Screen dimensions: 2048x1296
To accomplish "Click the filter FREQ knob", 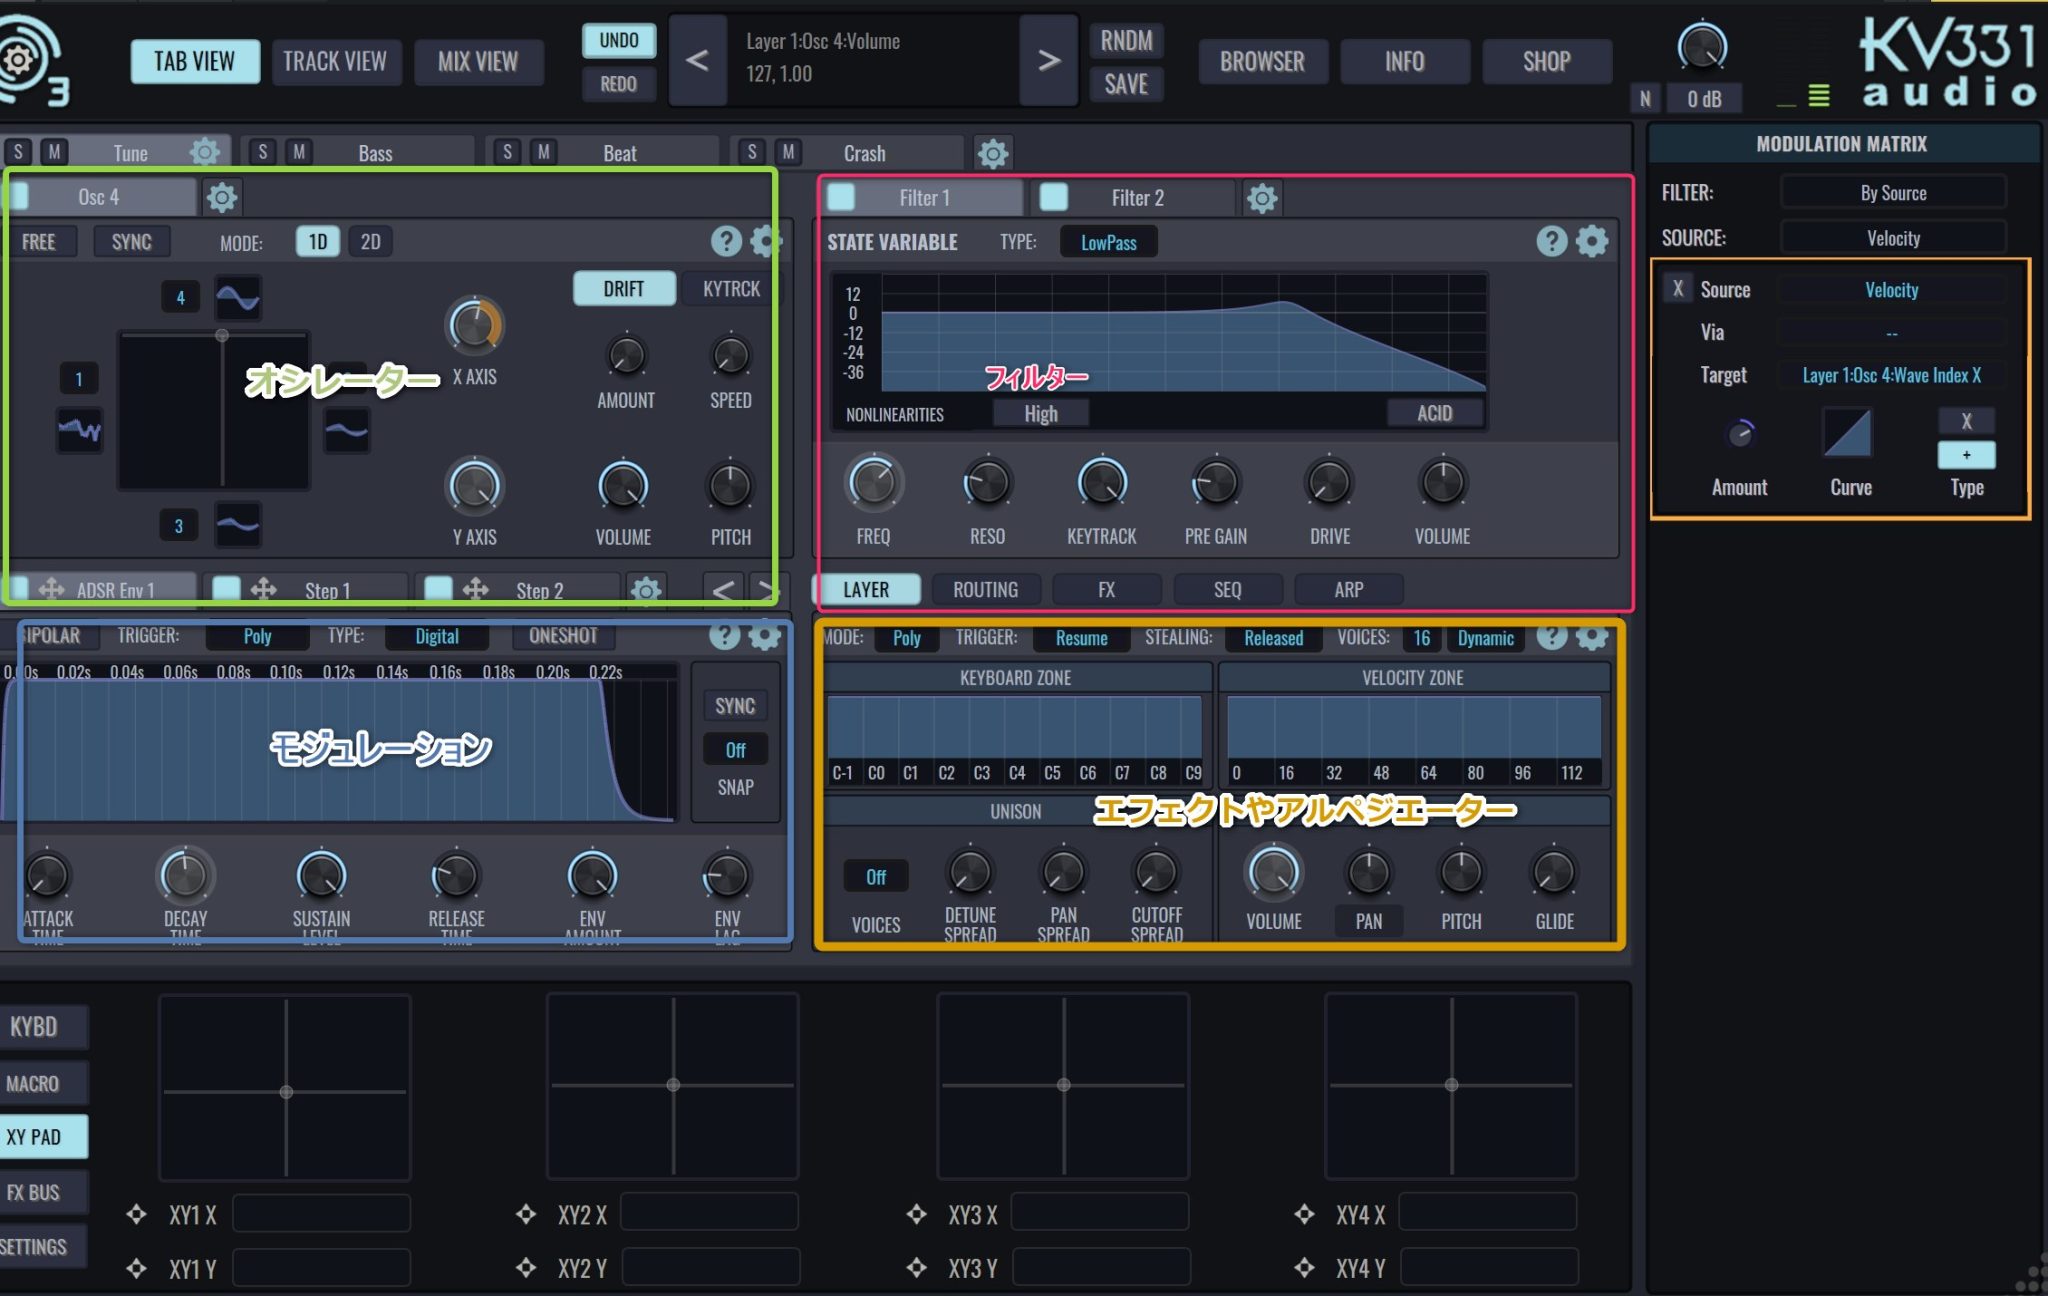I will (873, 484).
